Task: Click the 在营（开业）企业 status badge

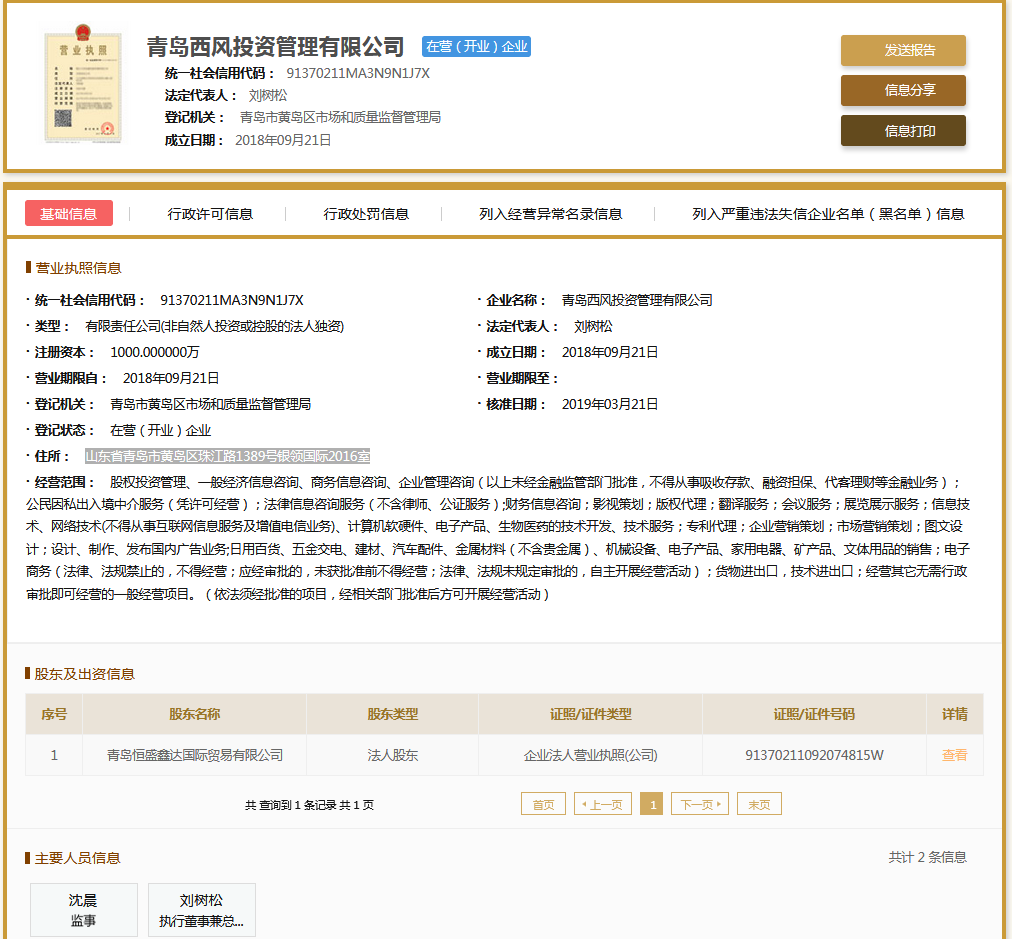Action: click(x=476, y=46)
